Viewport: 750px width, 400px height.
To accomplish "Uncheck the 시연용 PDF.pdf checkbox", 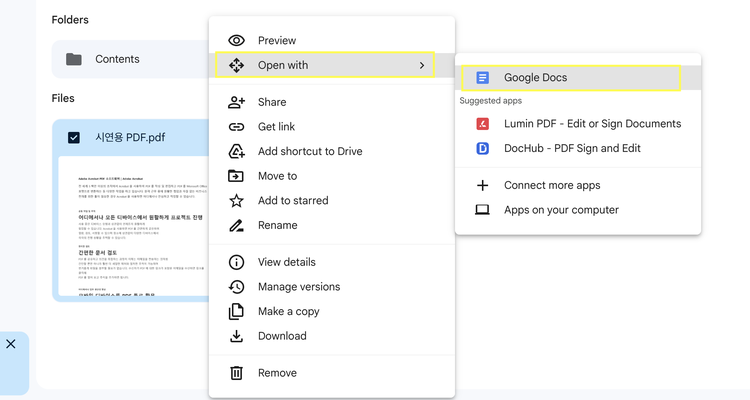I will [74, 137].
